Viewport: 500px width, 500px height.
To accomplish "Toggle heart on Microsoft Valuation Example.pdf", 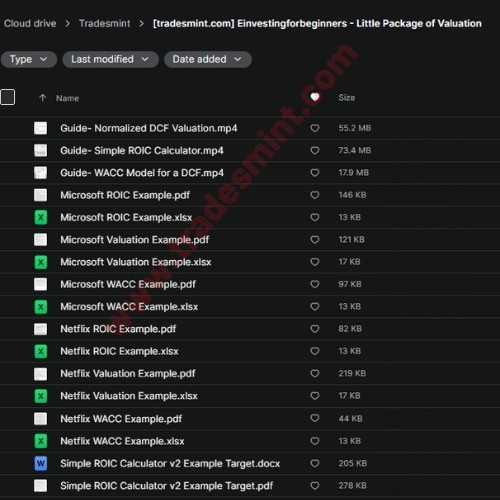I will (315, 240).
